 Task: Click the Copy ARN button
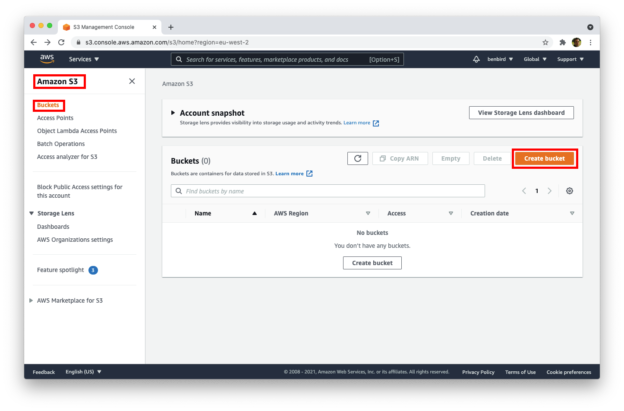[400, 158]
